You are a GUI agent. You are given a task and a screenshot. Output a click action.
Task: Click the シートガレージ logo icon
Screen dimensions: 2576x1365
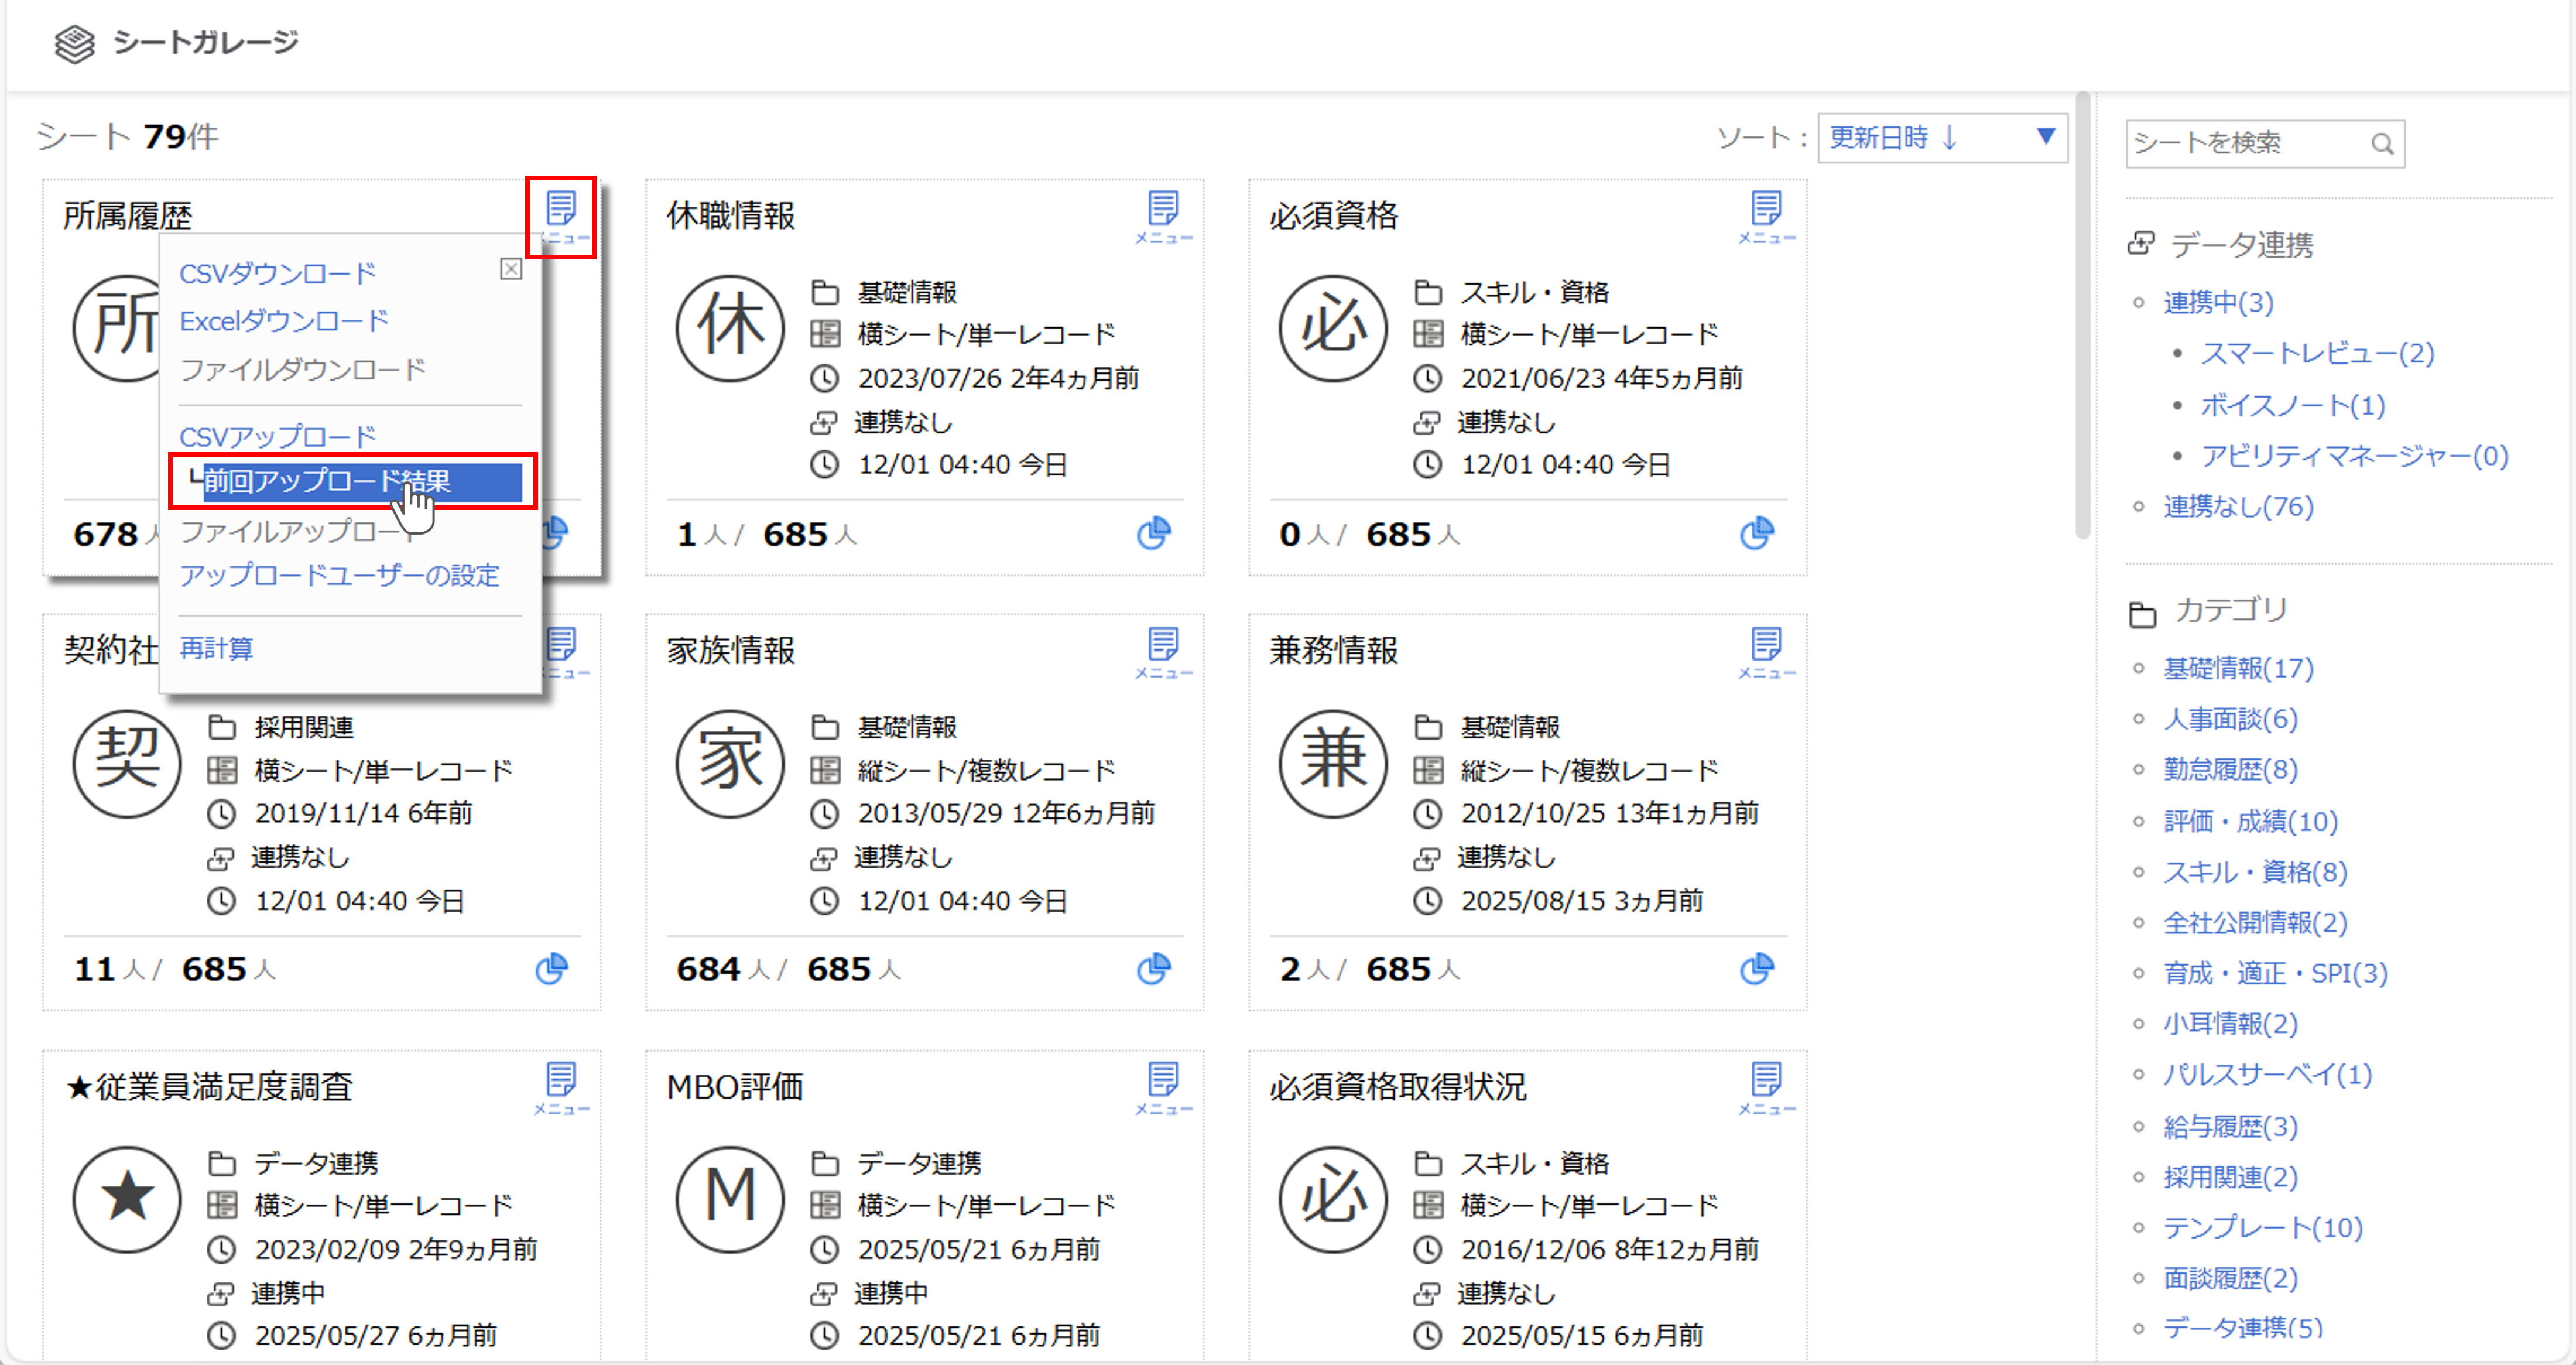tap(74, 42)
